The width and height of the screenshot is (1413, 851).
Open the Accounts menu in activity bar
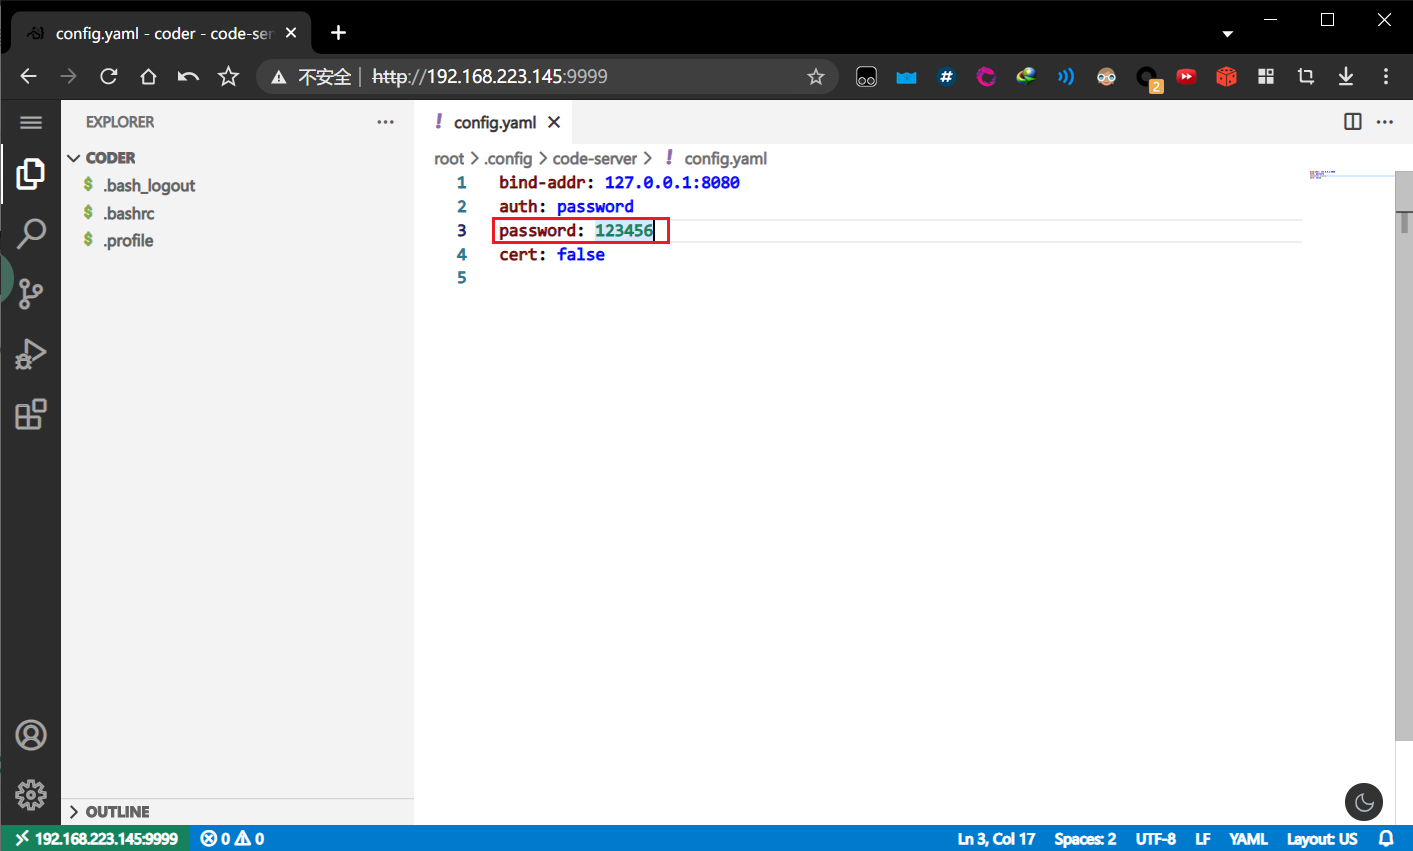[31, 735]
